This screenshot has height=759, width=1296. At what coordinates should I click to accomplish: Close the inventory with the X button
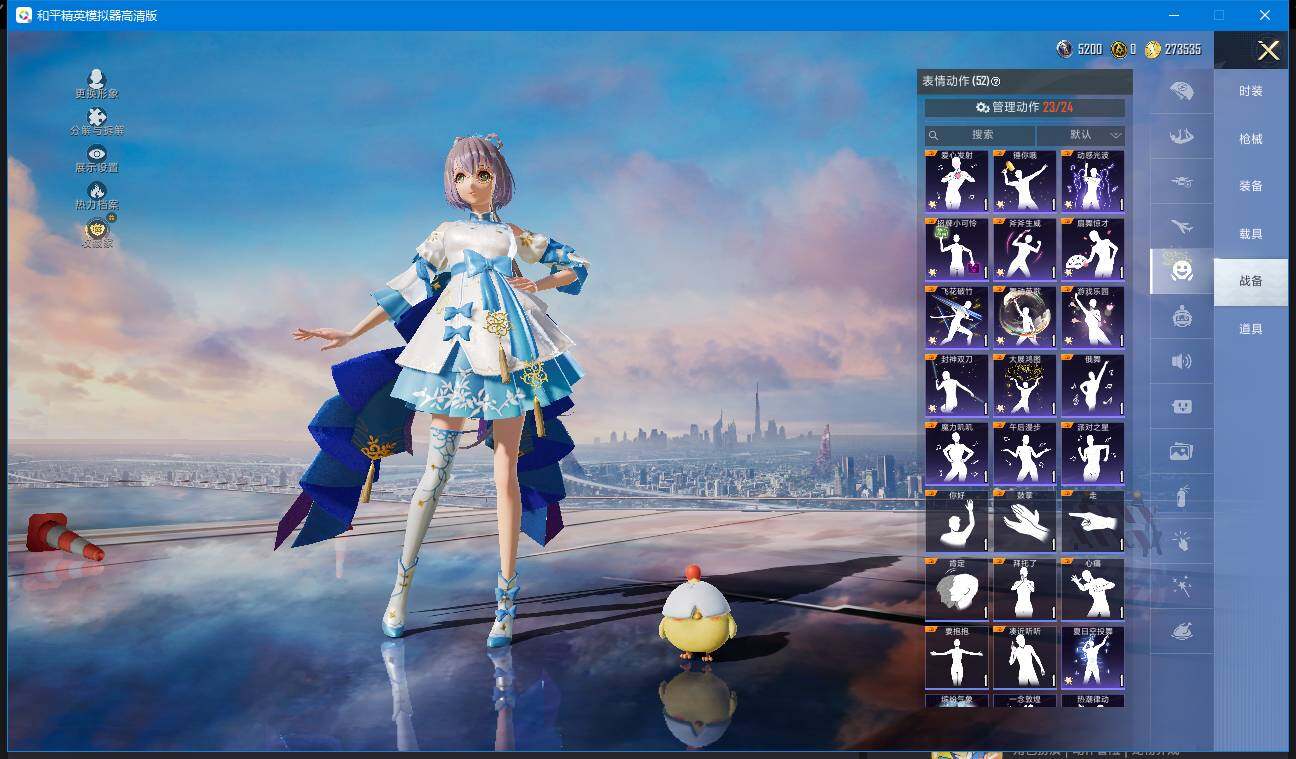click(x=1268, y=51)
